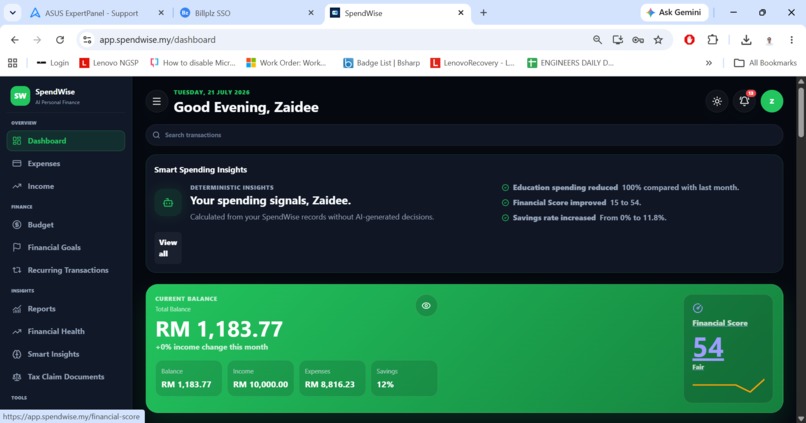Go to the Income page
Image resolution: width=806 pixels, height=423 pixels.
66,186
